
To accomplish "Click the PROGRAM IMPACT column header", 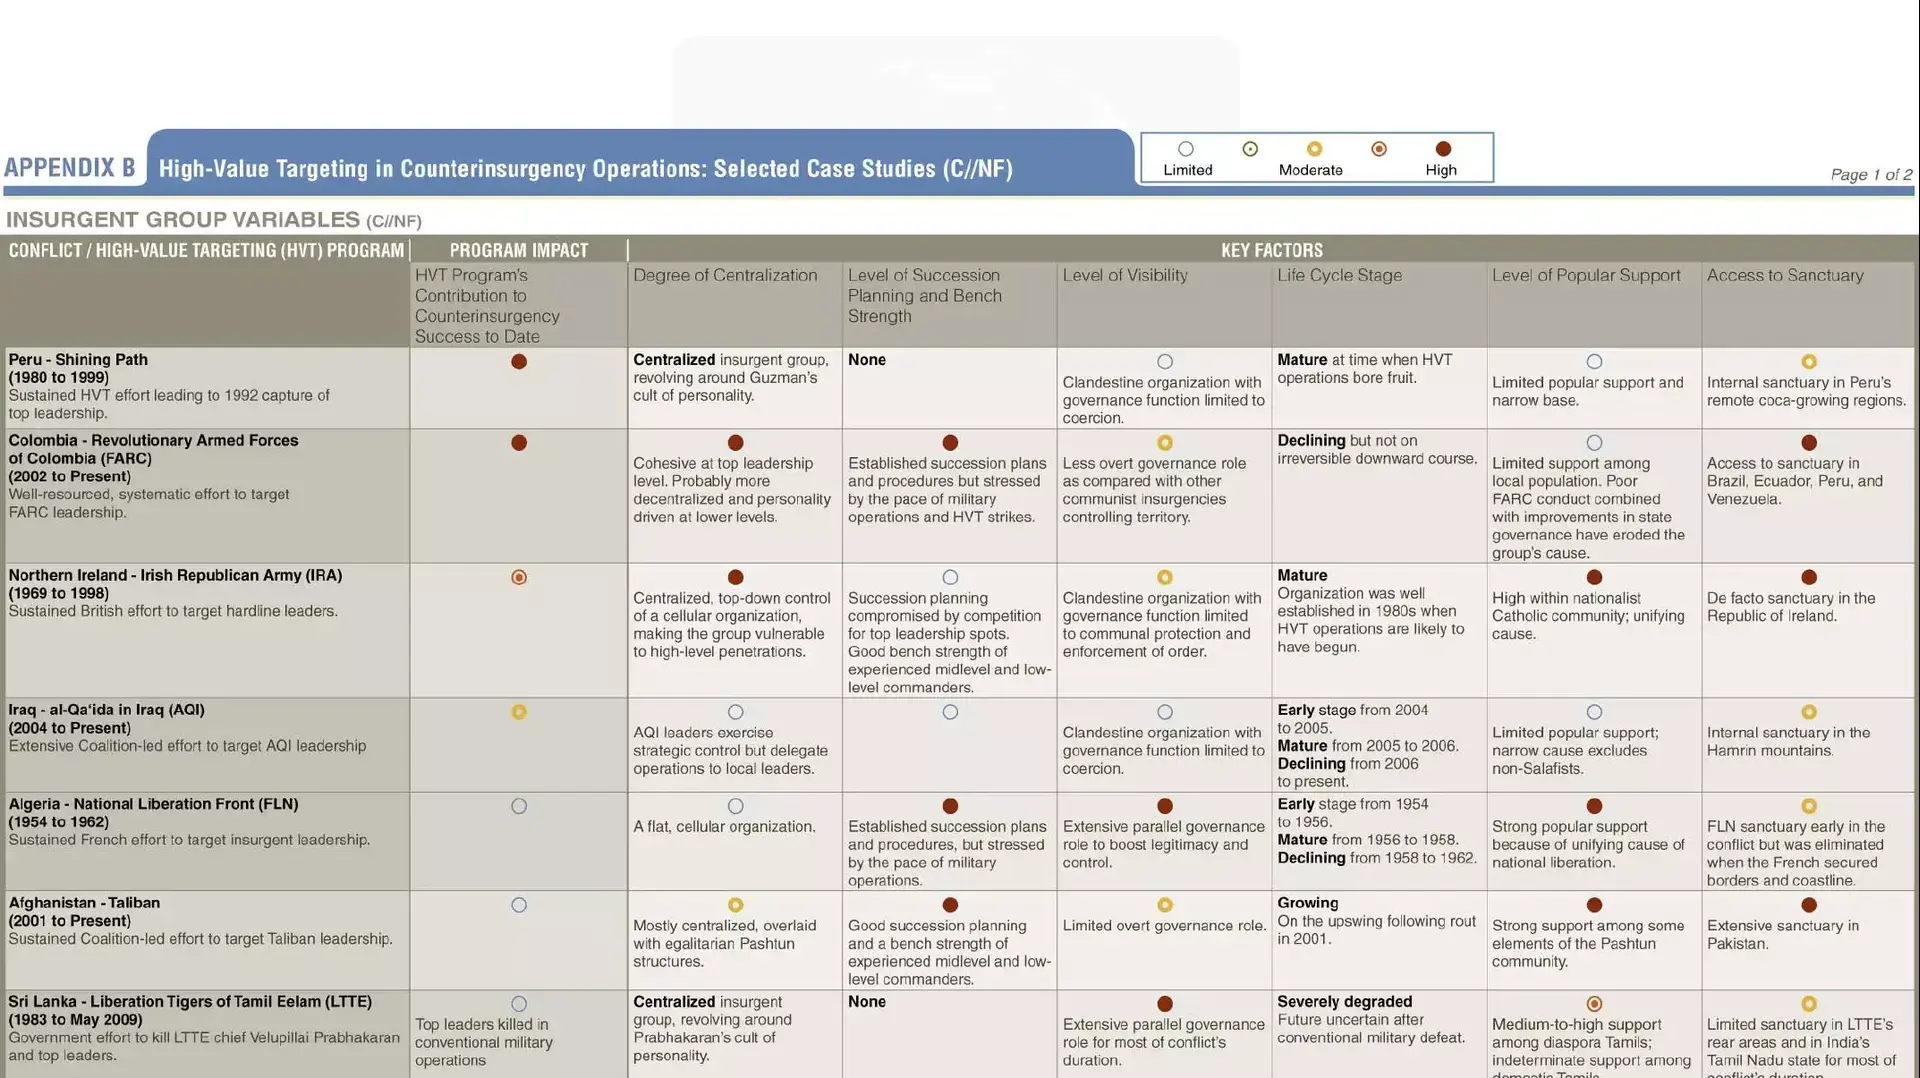I will [519, 250].
